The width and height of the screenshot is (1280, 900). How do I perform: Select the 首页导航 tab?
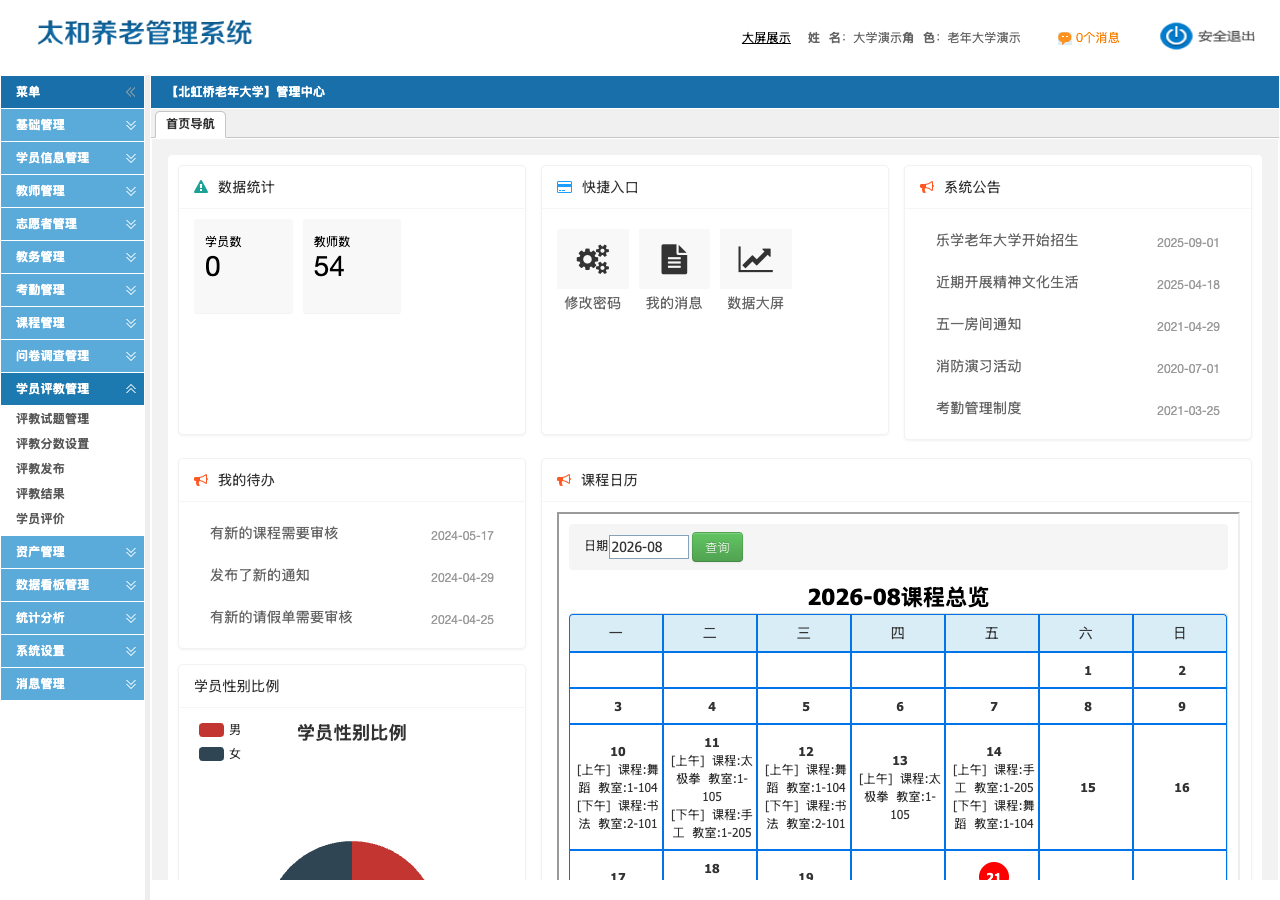point(190,124)
